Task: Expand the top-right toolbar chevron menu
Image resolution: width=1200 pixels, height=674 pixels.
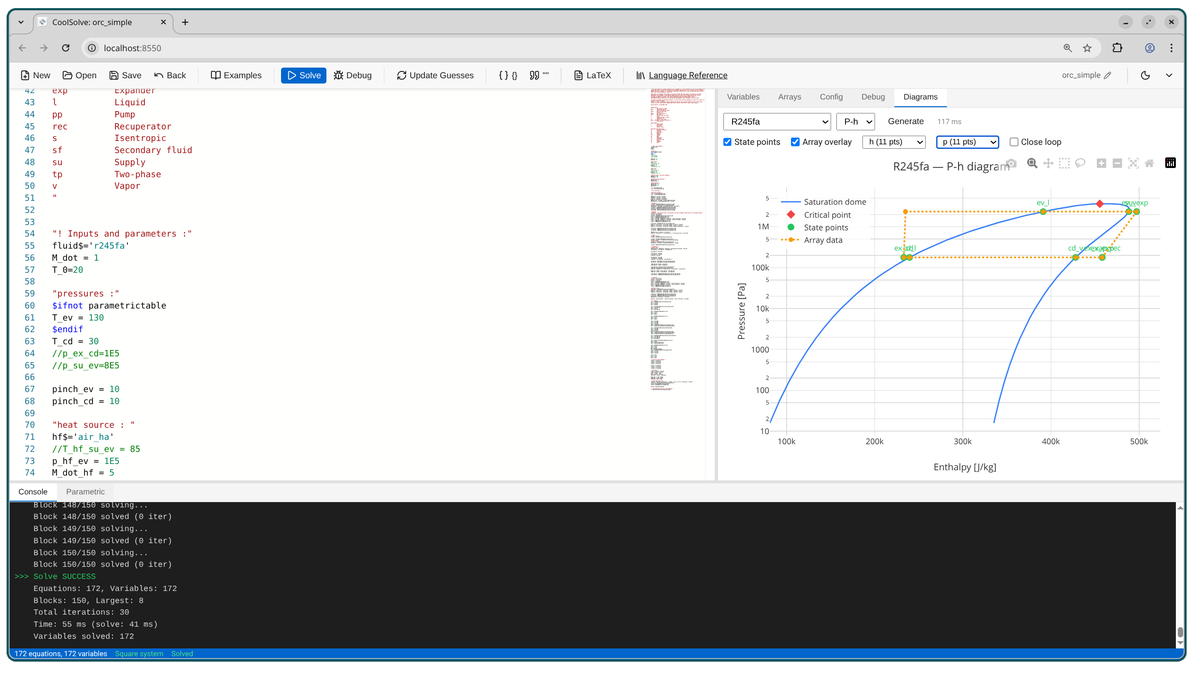Action: coord(1169,75)
